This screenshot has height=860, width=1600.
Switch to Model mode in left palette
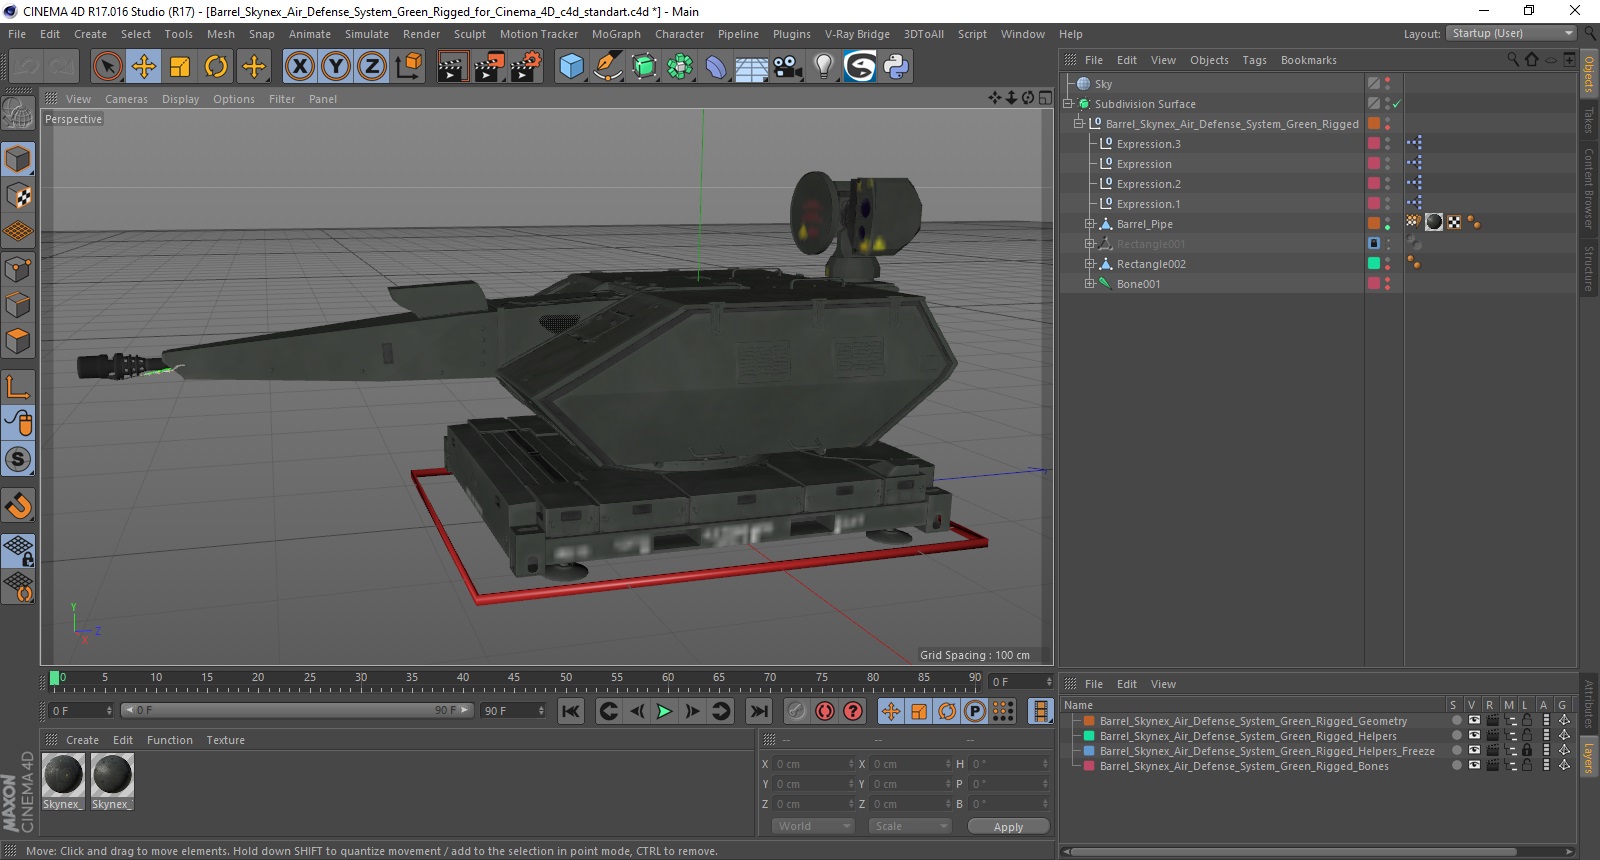[18, 160]
